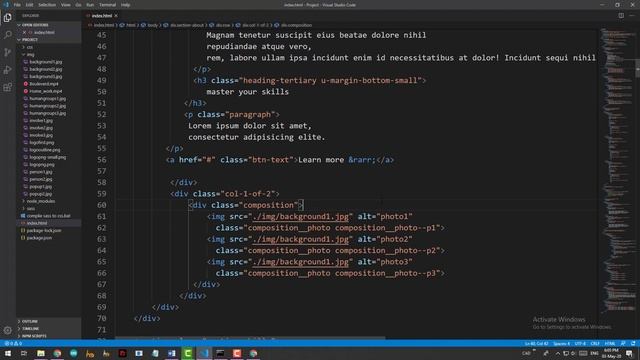
Task: Click the body breadcrumb segment
Action: tap(152, 25)
